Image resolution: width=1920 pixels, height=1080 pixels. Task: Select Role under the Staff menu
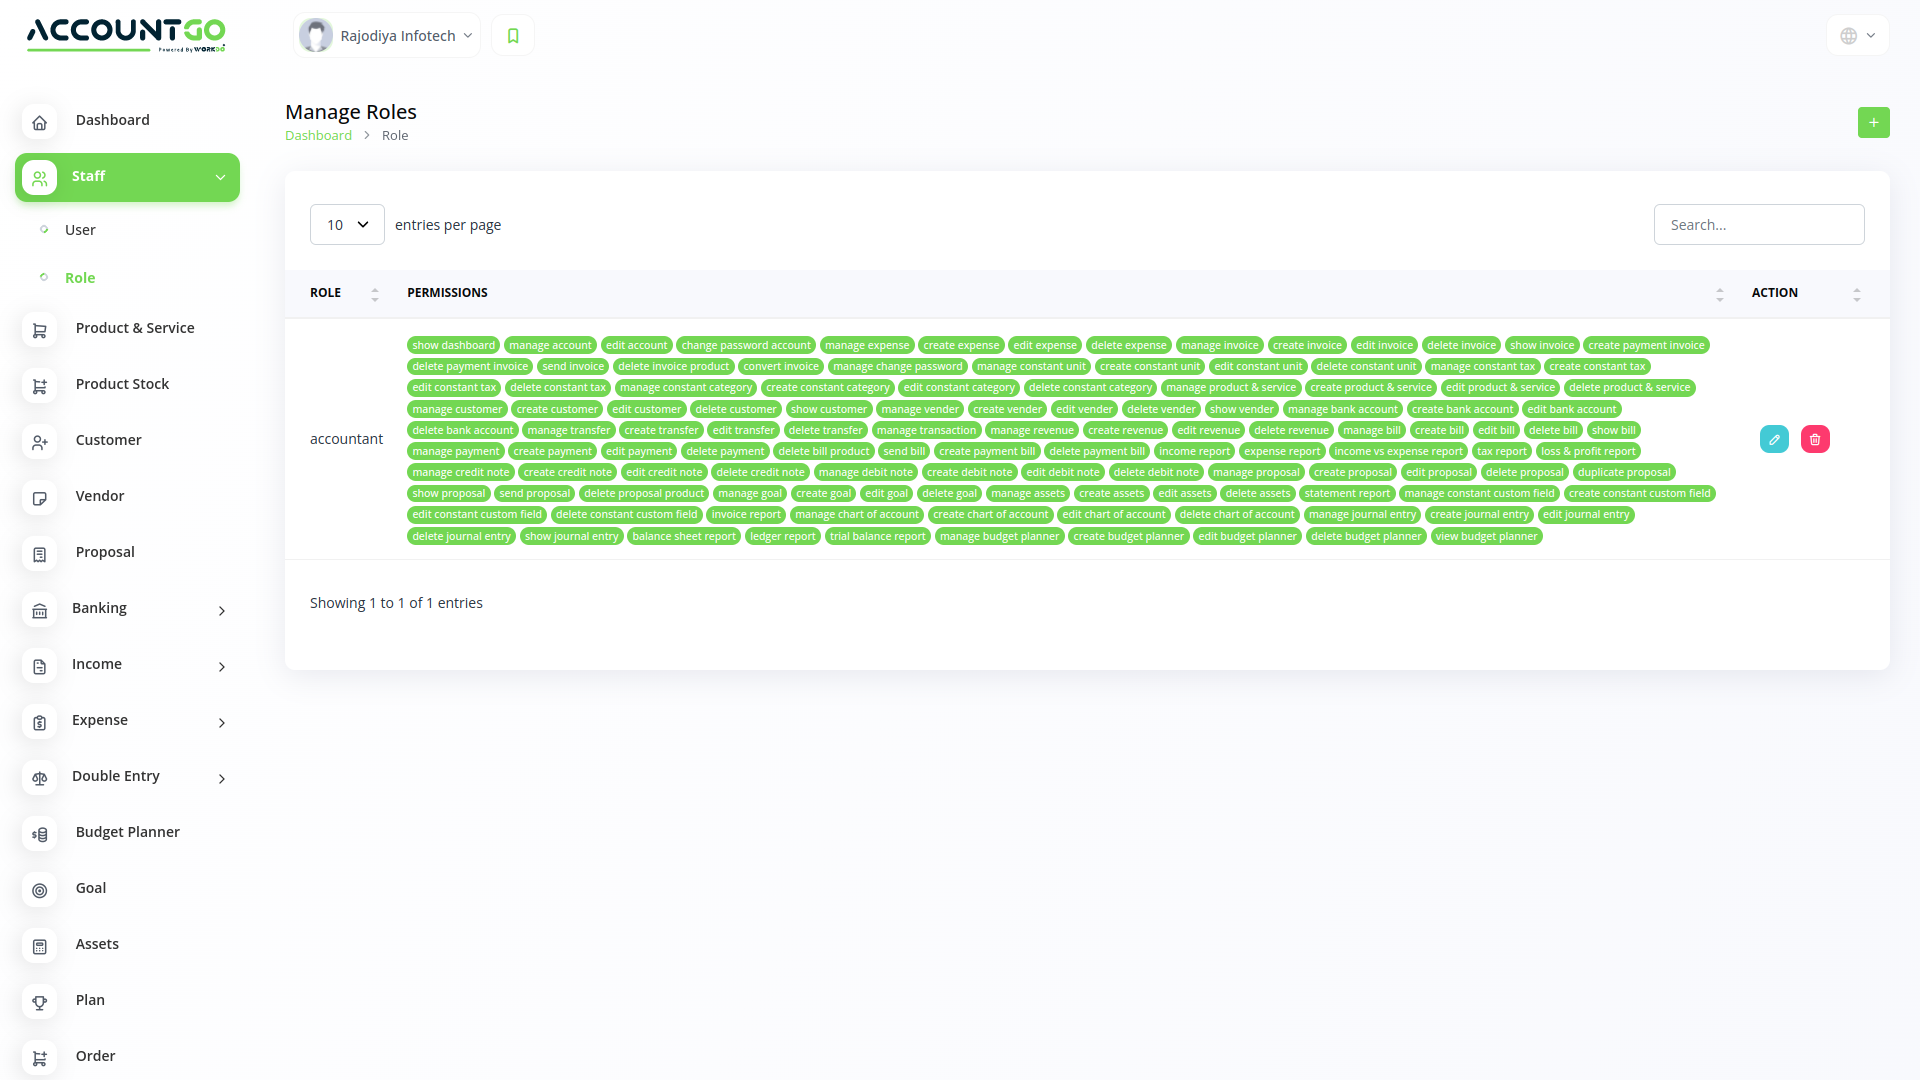pyautogui.click(x=80, y=277)
